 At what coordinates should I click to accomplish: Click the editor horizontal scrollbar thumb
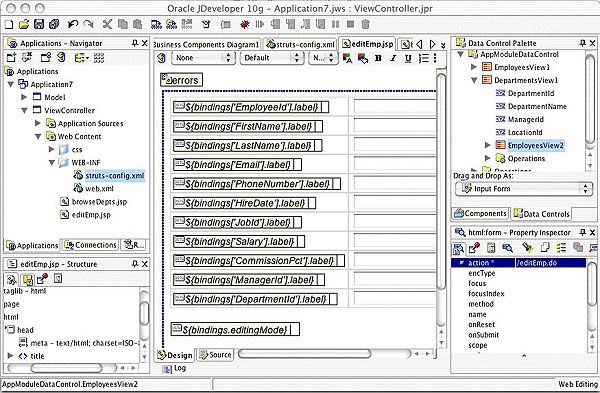click(x=304, y=354)
